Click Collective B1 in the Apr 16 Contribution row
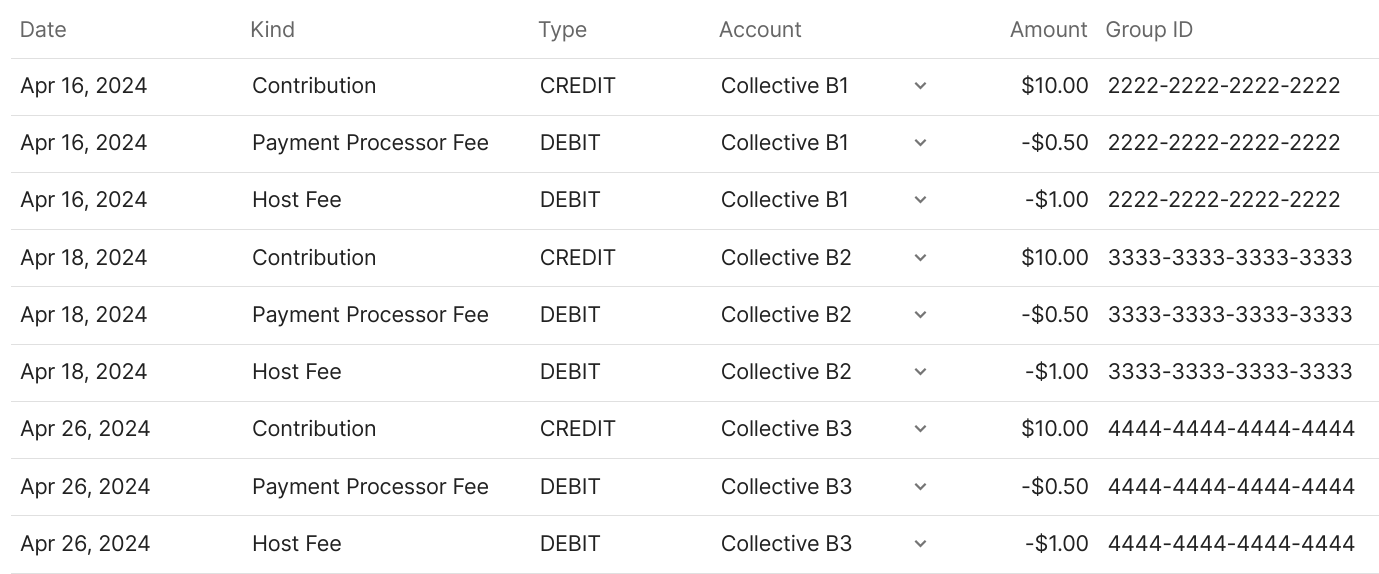This screenshot has width=1379, height=574. coord(784,86)
